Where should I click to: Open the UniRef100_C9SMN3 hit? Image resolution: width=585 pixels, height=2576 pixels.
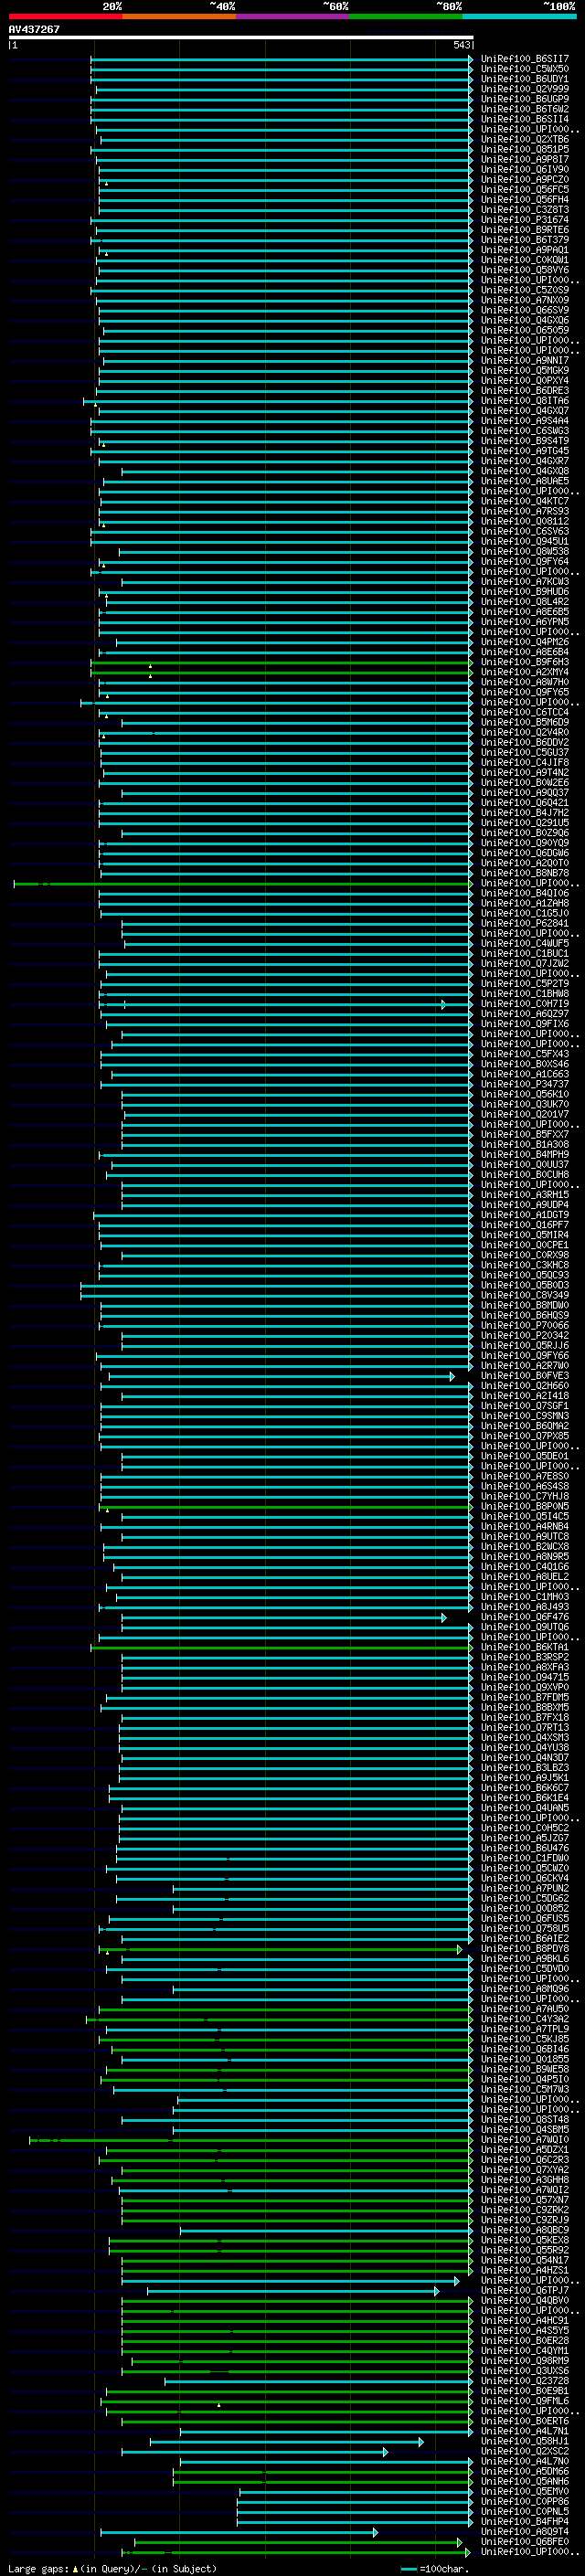pos(524,1416)
